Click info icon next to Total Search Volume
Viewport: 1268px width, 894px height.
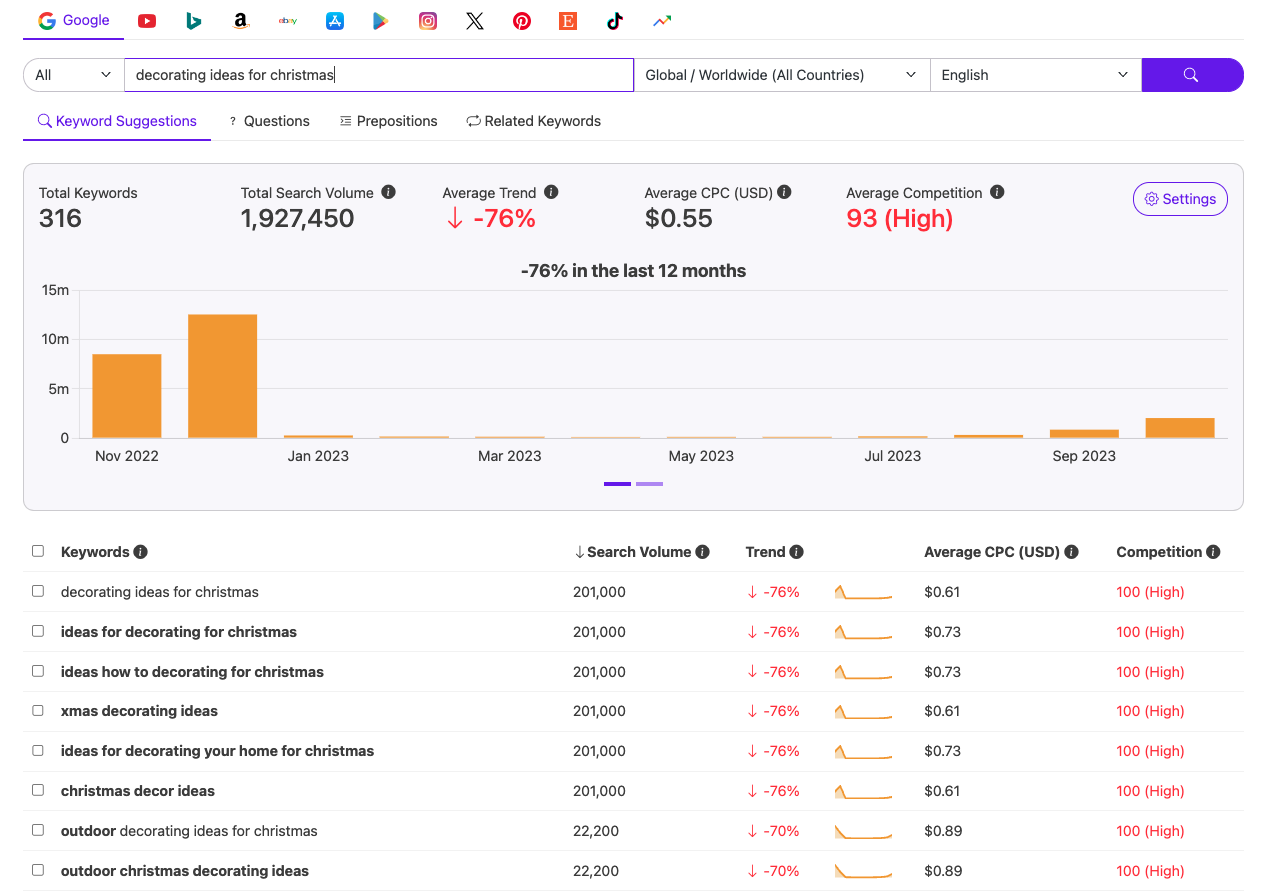pyautogui.click(x=389, y=192)
